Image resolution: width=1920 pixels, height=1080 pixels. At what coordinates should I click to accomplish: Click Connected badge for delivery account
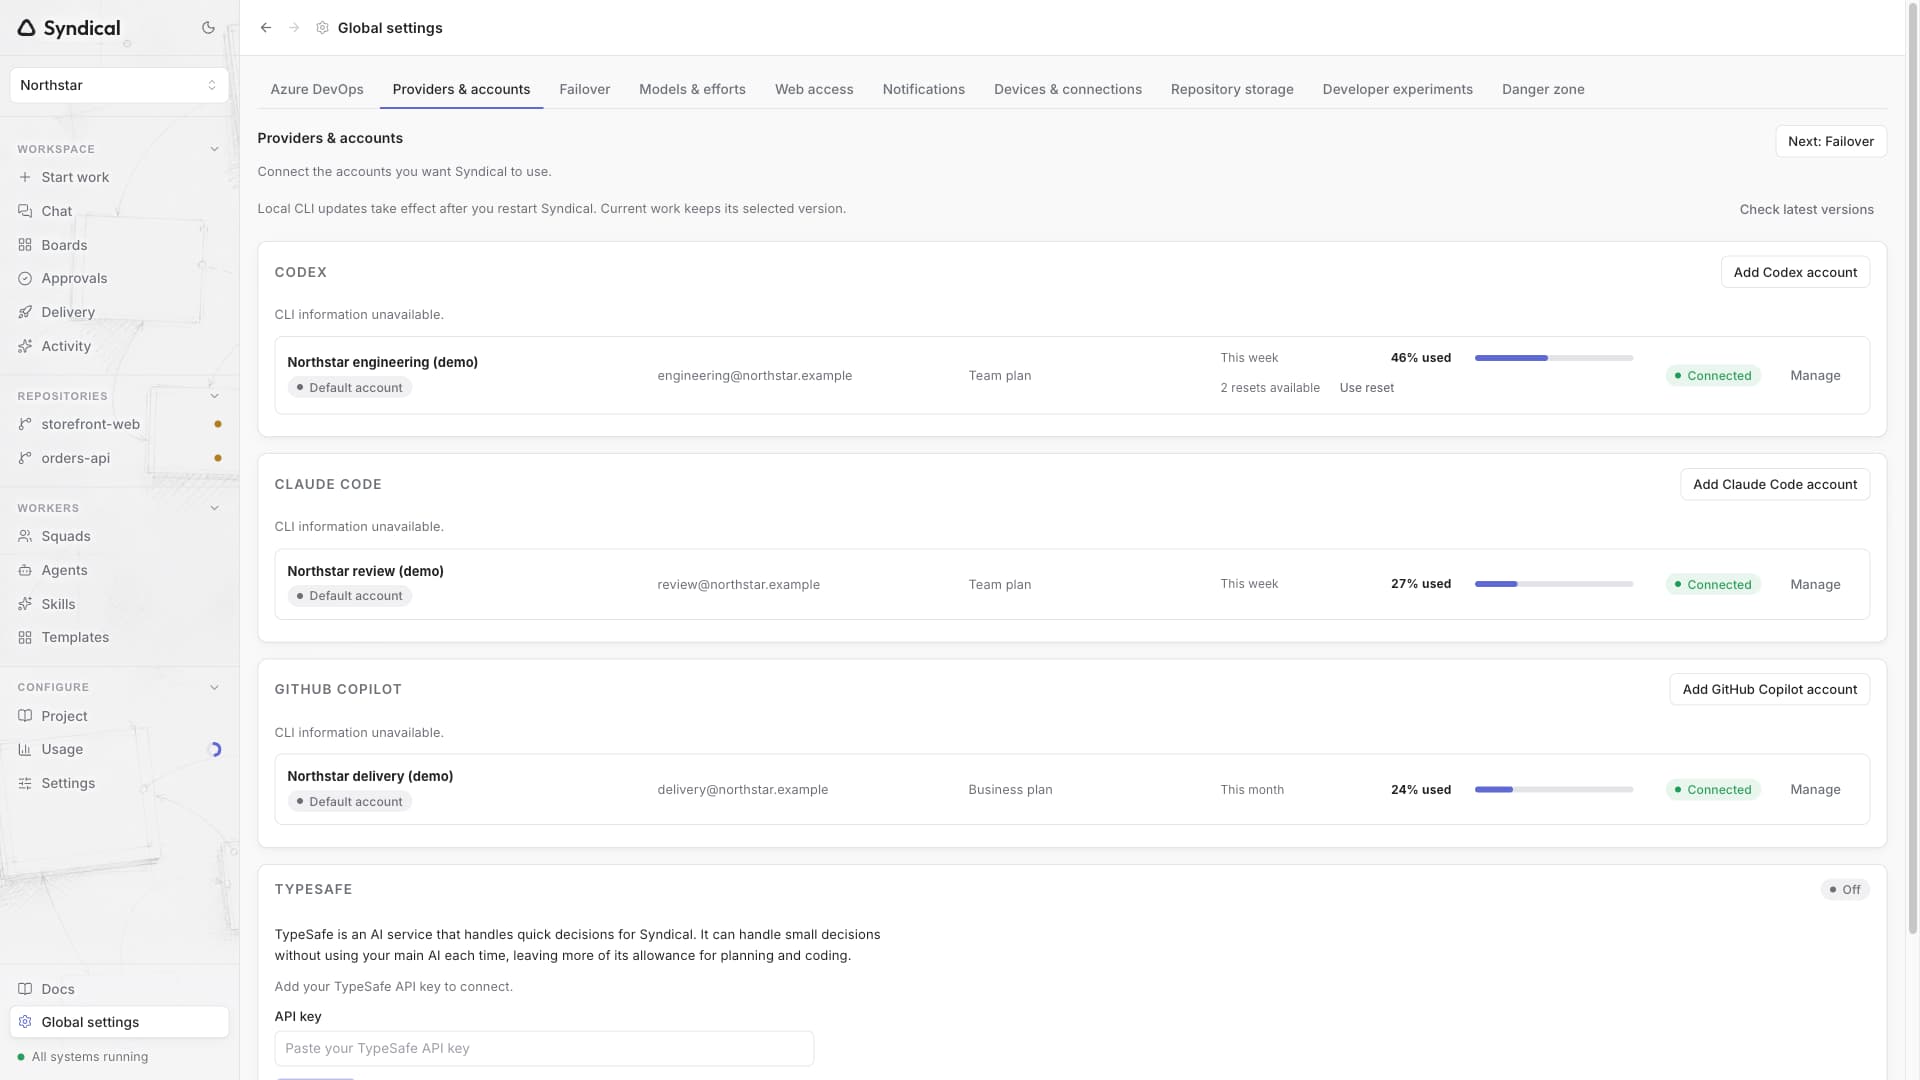[x=1713, y=789]
